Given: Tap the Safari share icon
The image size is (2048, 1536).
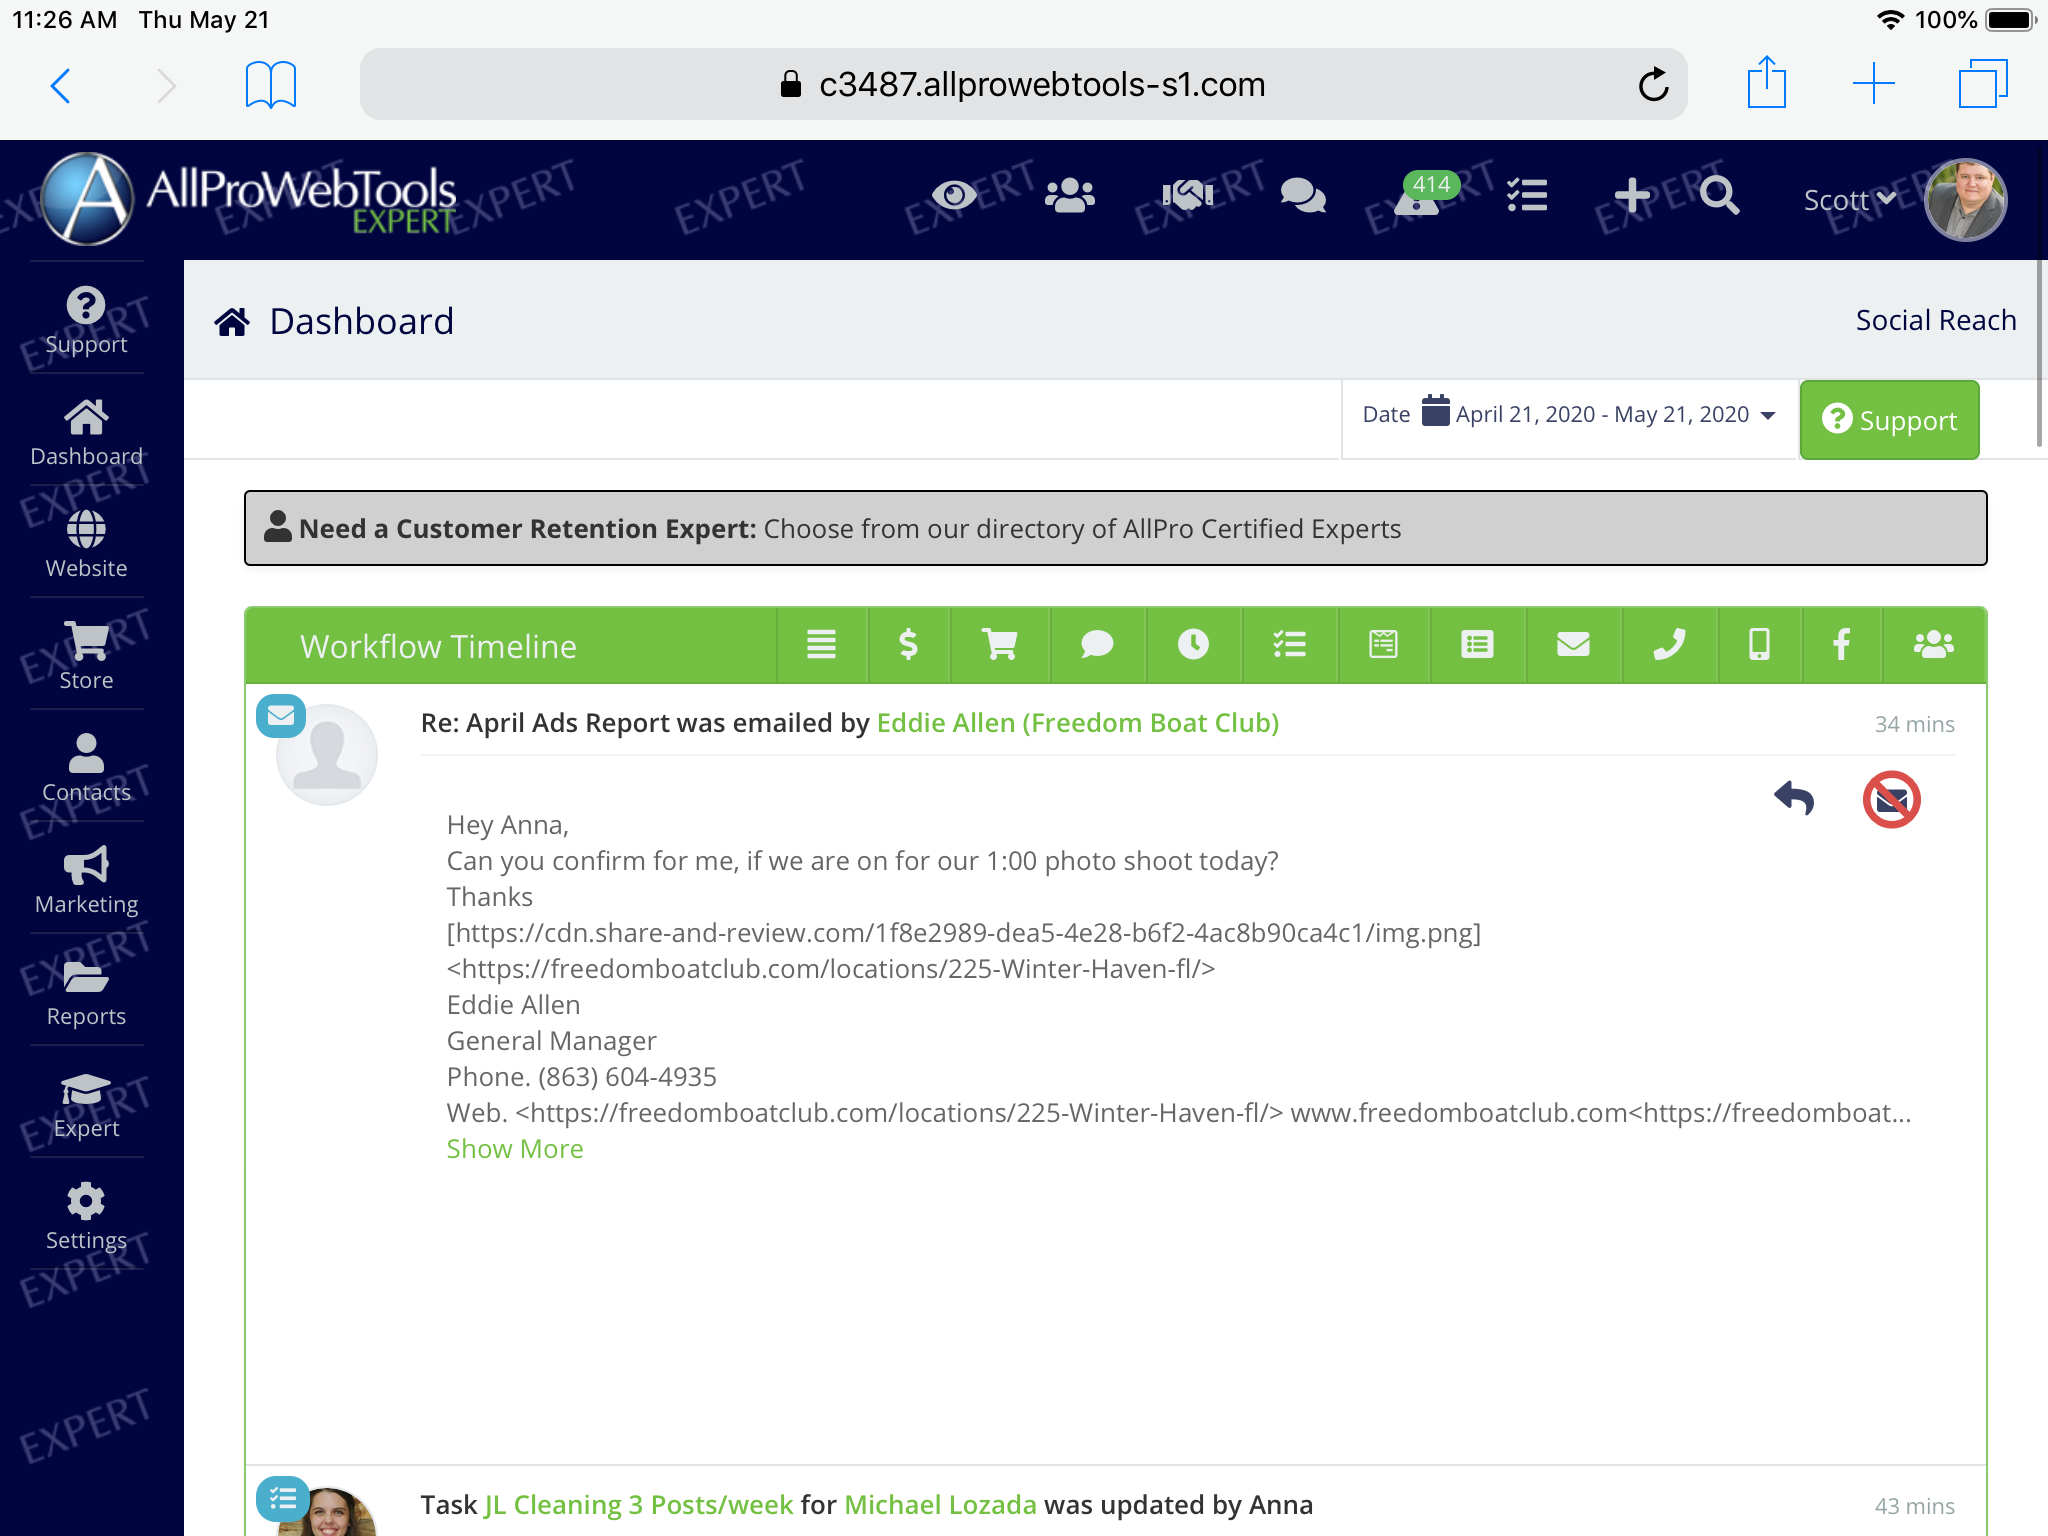Looking at the screenshot, I should point(1767,82).
